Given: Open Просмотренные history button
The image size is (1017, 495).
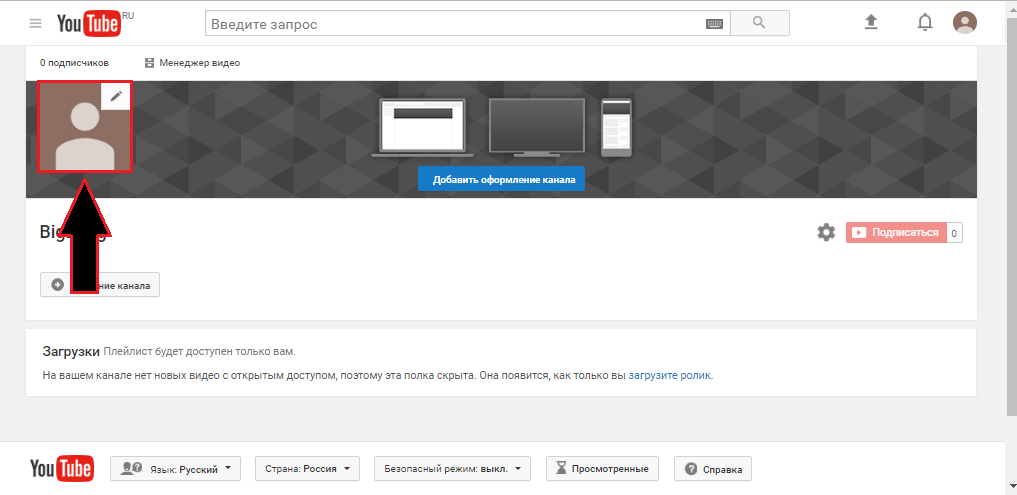Looking at the screenshot, I should pos(603,468).
